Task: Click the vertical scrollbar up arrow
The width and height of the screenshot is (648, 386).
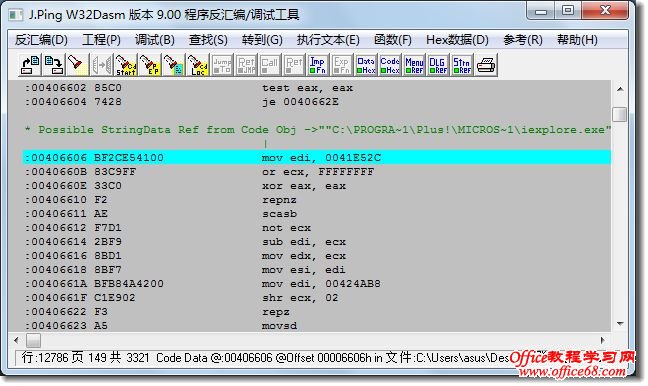Action: coord(620,89)
